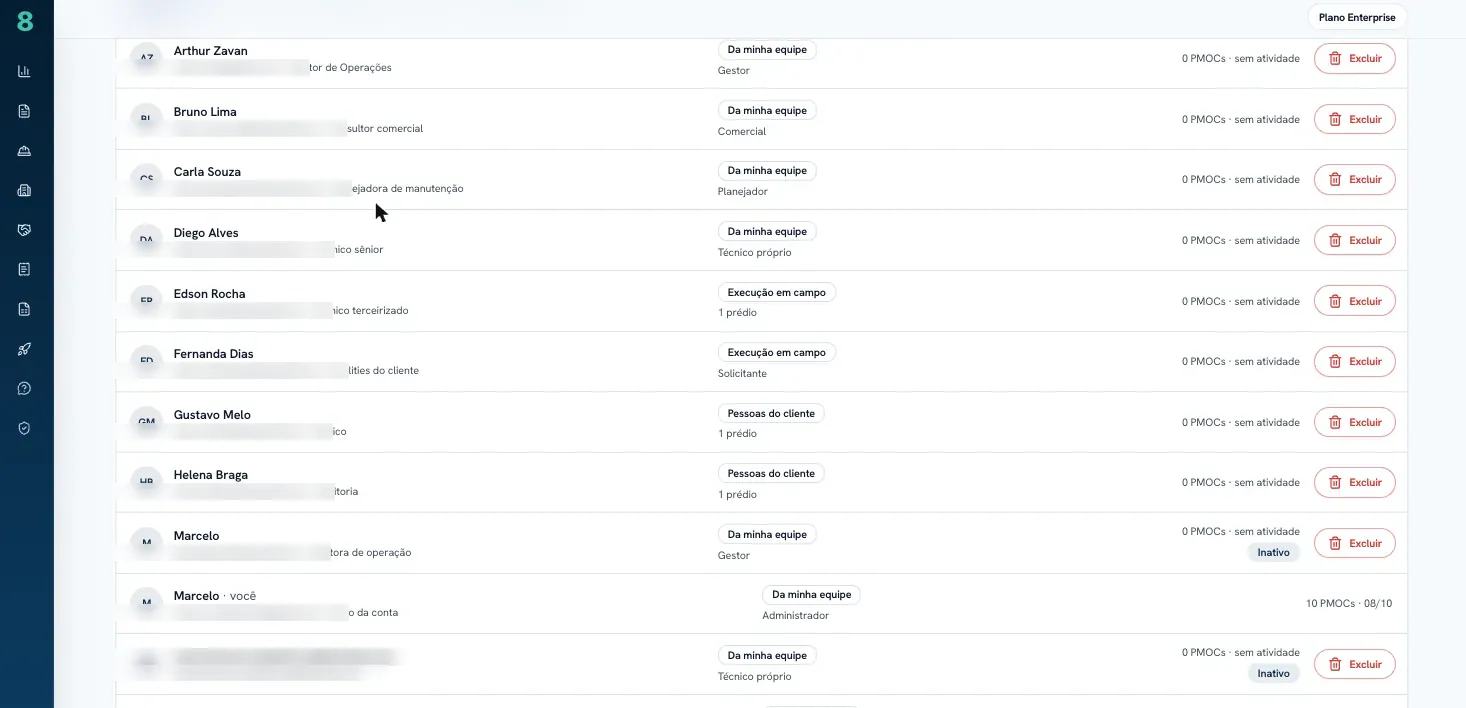Click Da minha equipe tag for Bruno Lima
The height and width of the screenshot is (708, 1466).
(x=767, y=110)
